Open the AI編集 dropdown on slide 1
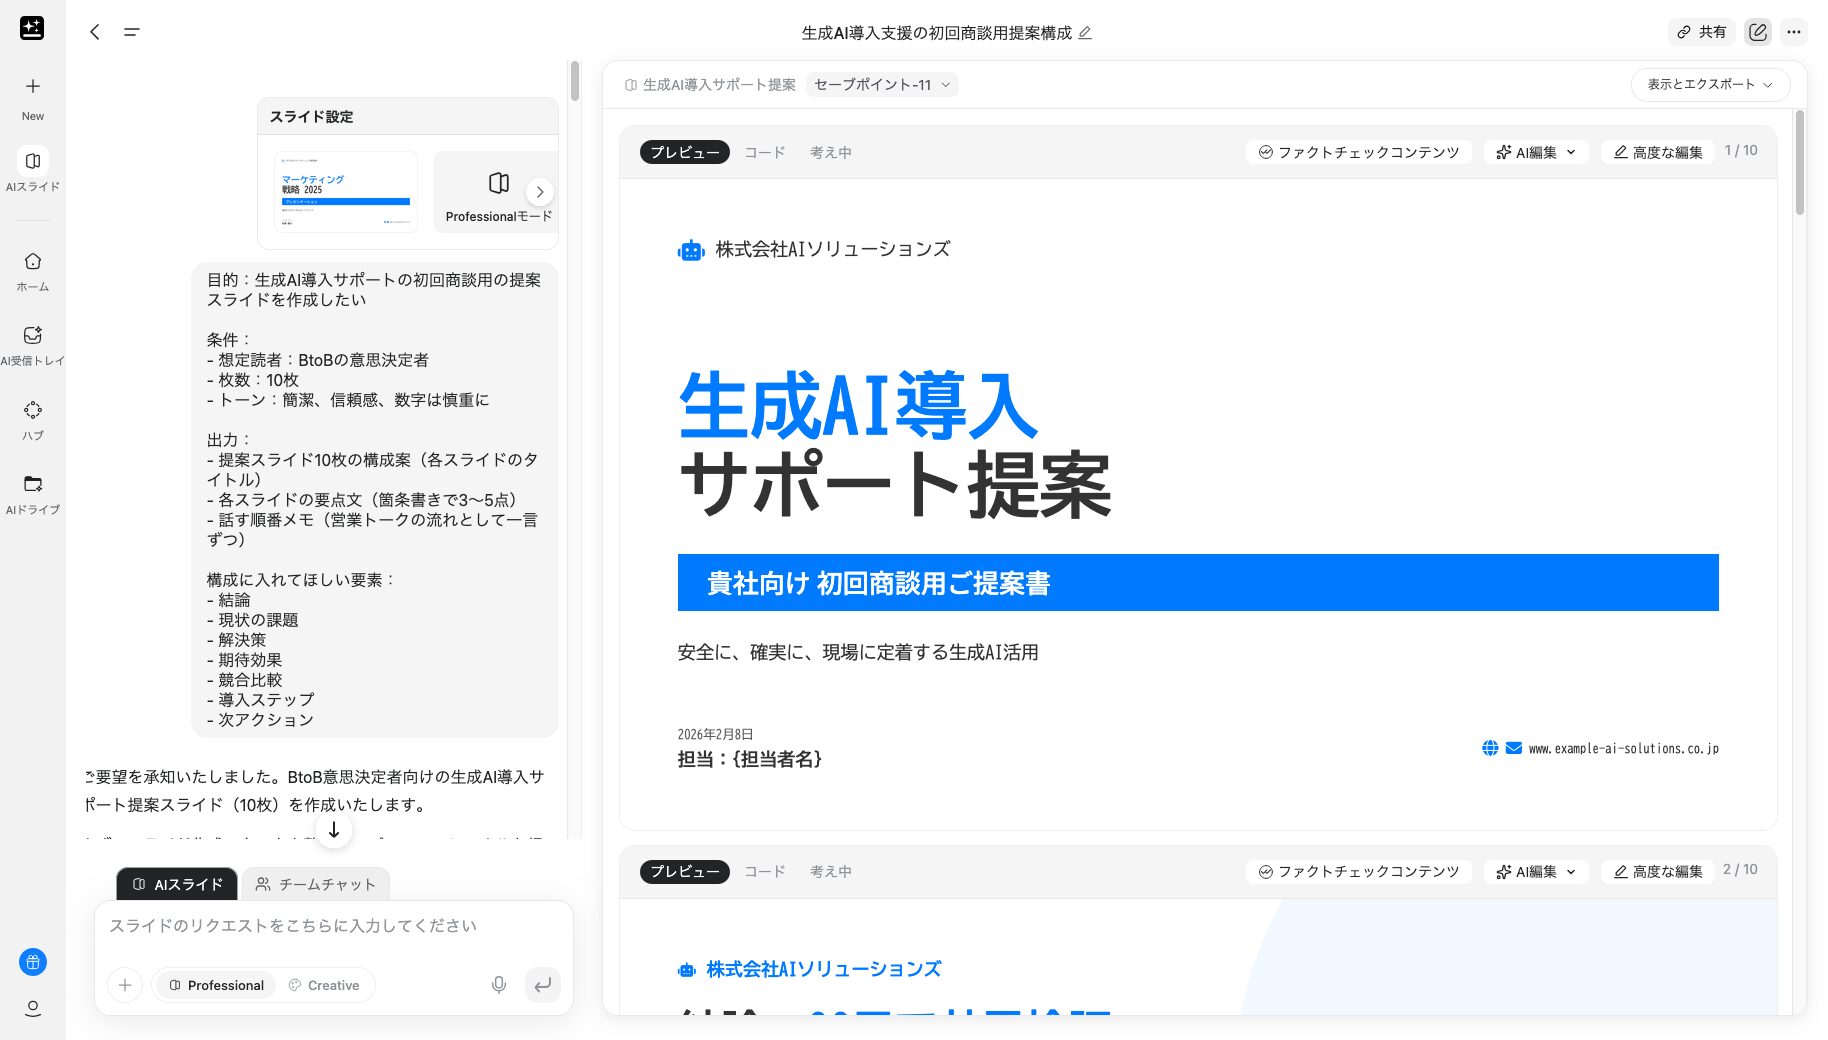The width and height of the screenshot is (1828, 1040). pyautogui.click(x=1536, y=151)
